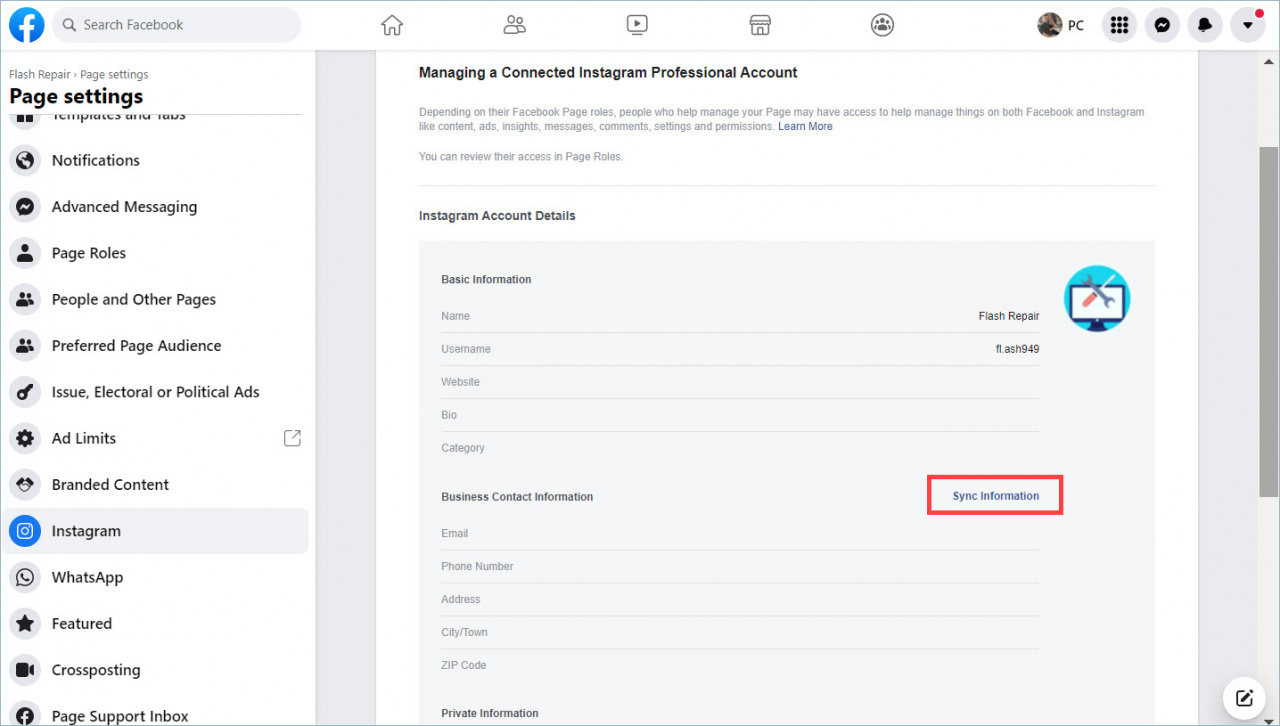This screenshot has height=726, width=1280.
Task: Open Messenger from the top bar
Action: tap(1162, 25)
